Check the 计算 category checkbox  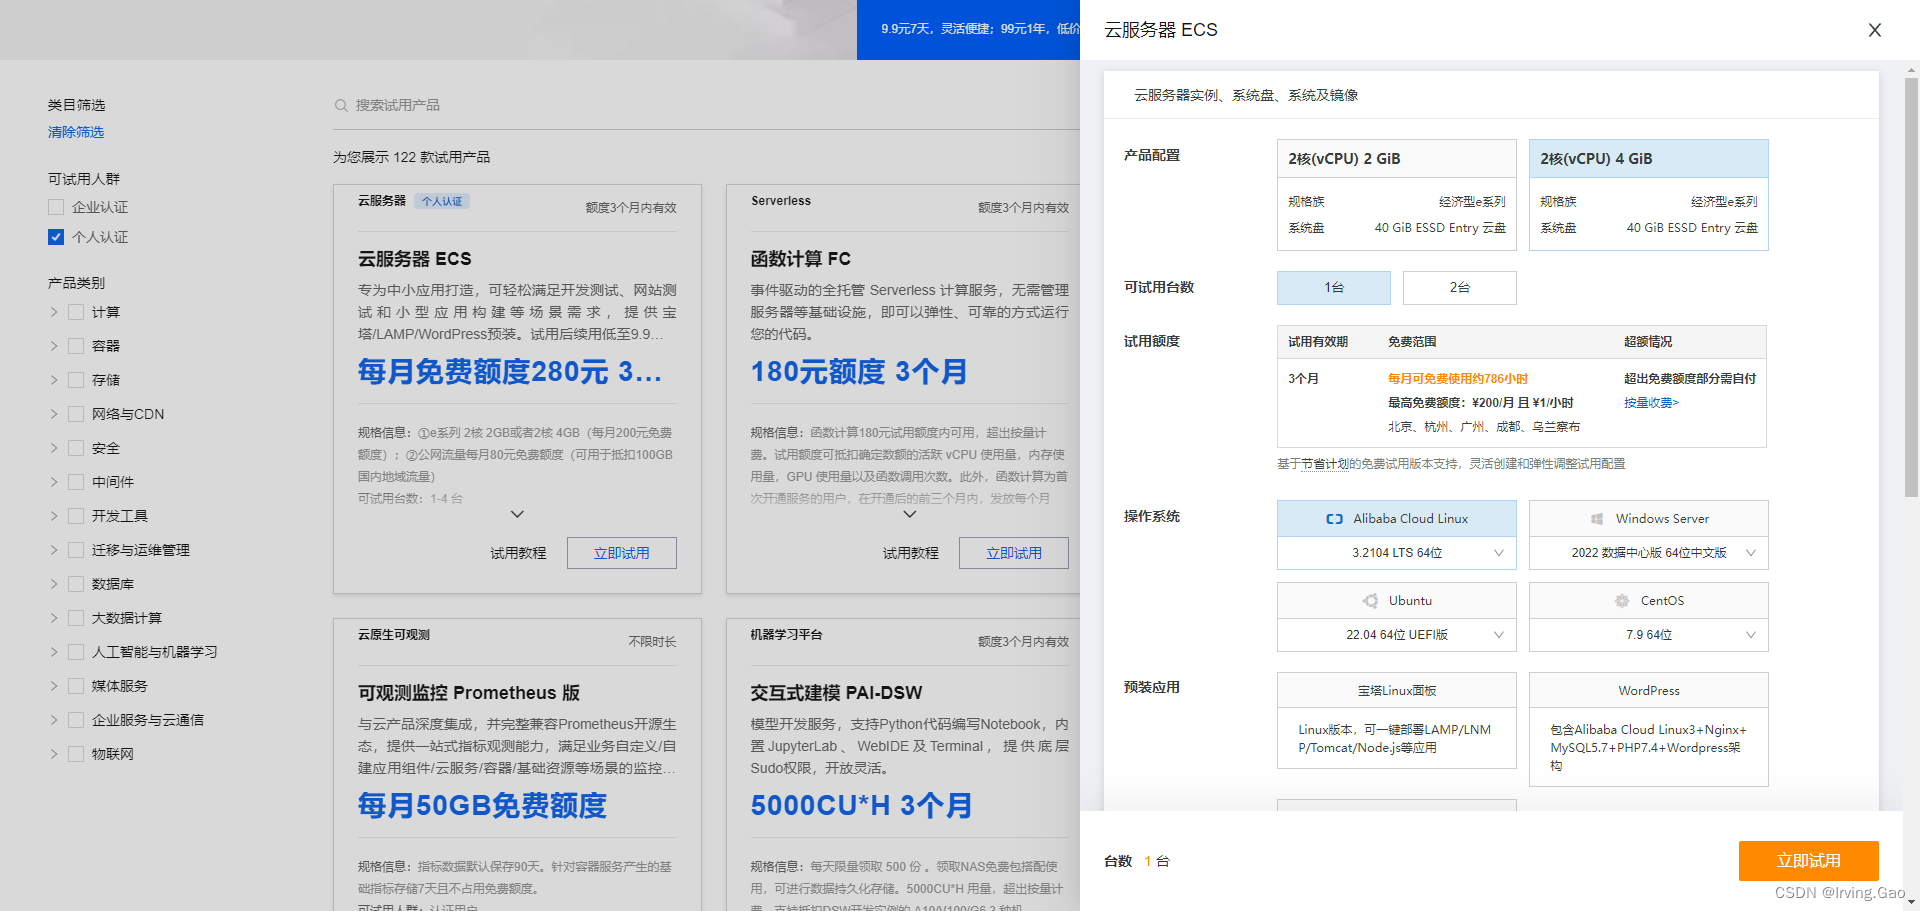76,312
